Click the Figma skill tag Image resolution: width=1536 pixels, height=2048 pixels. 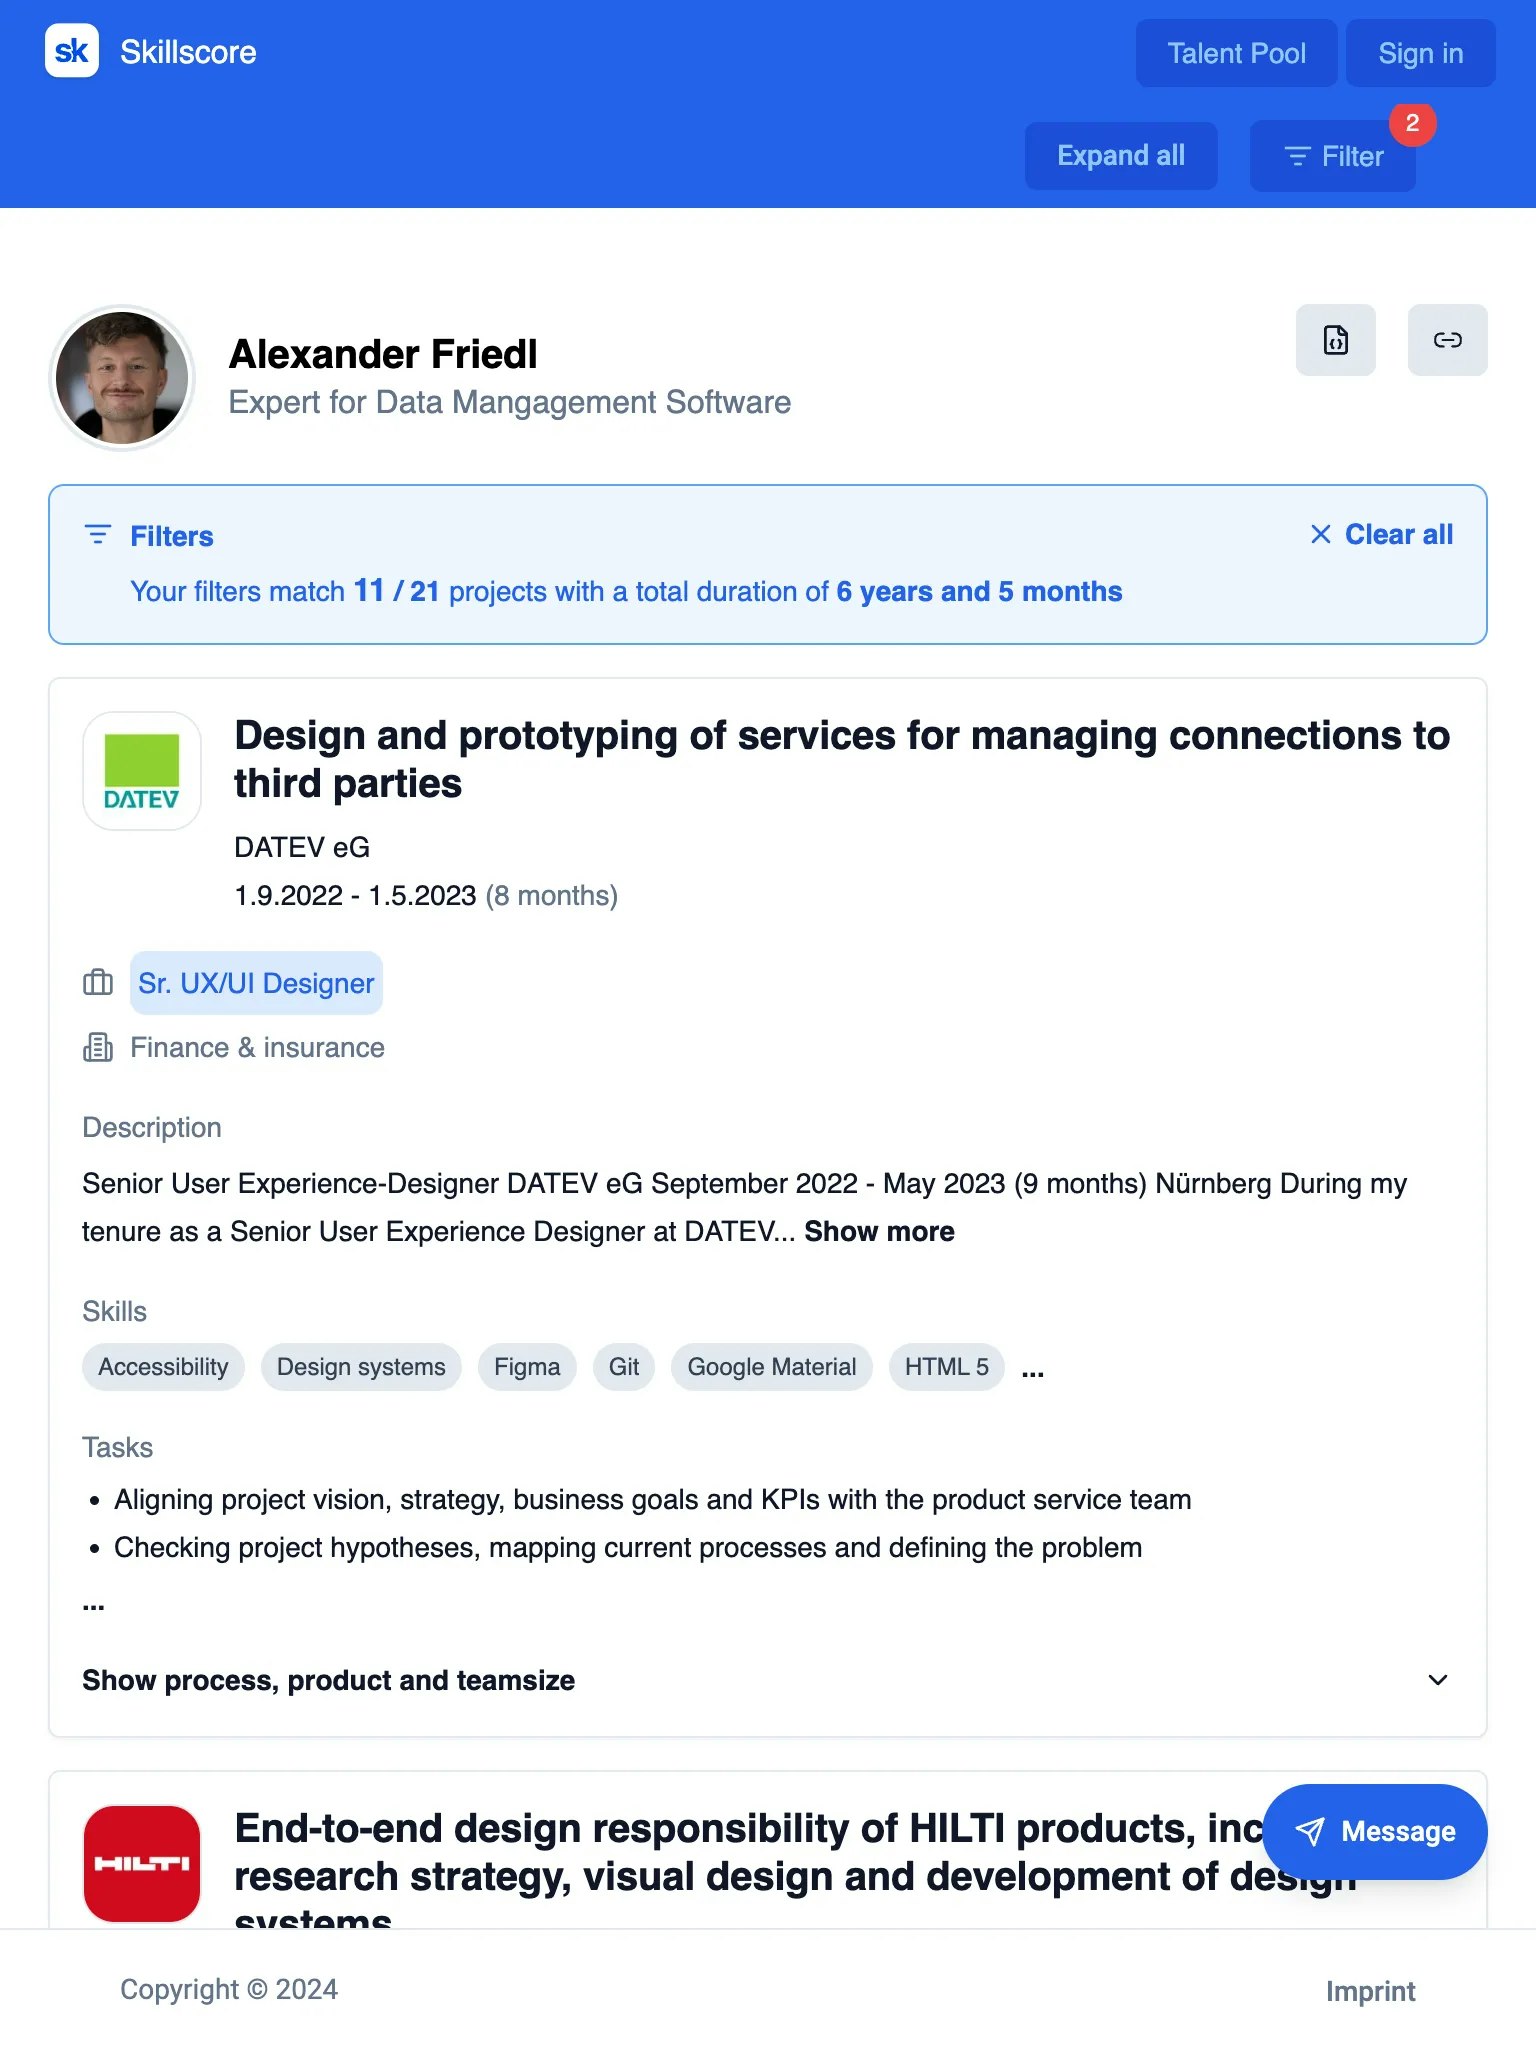click(527, 1367)
